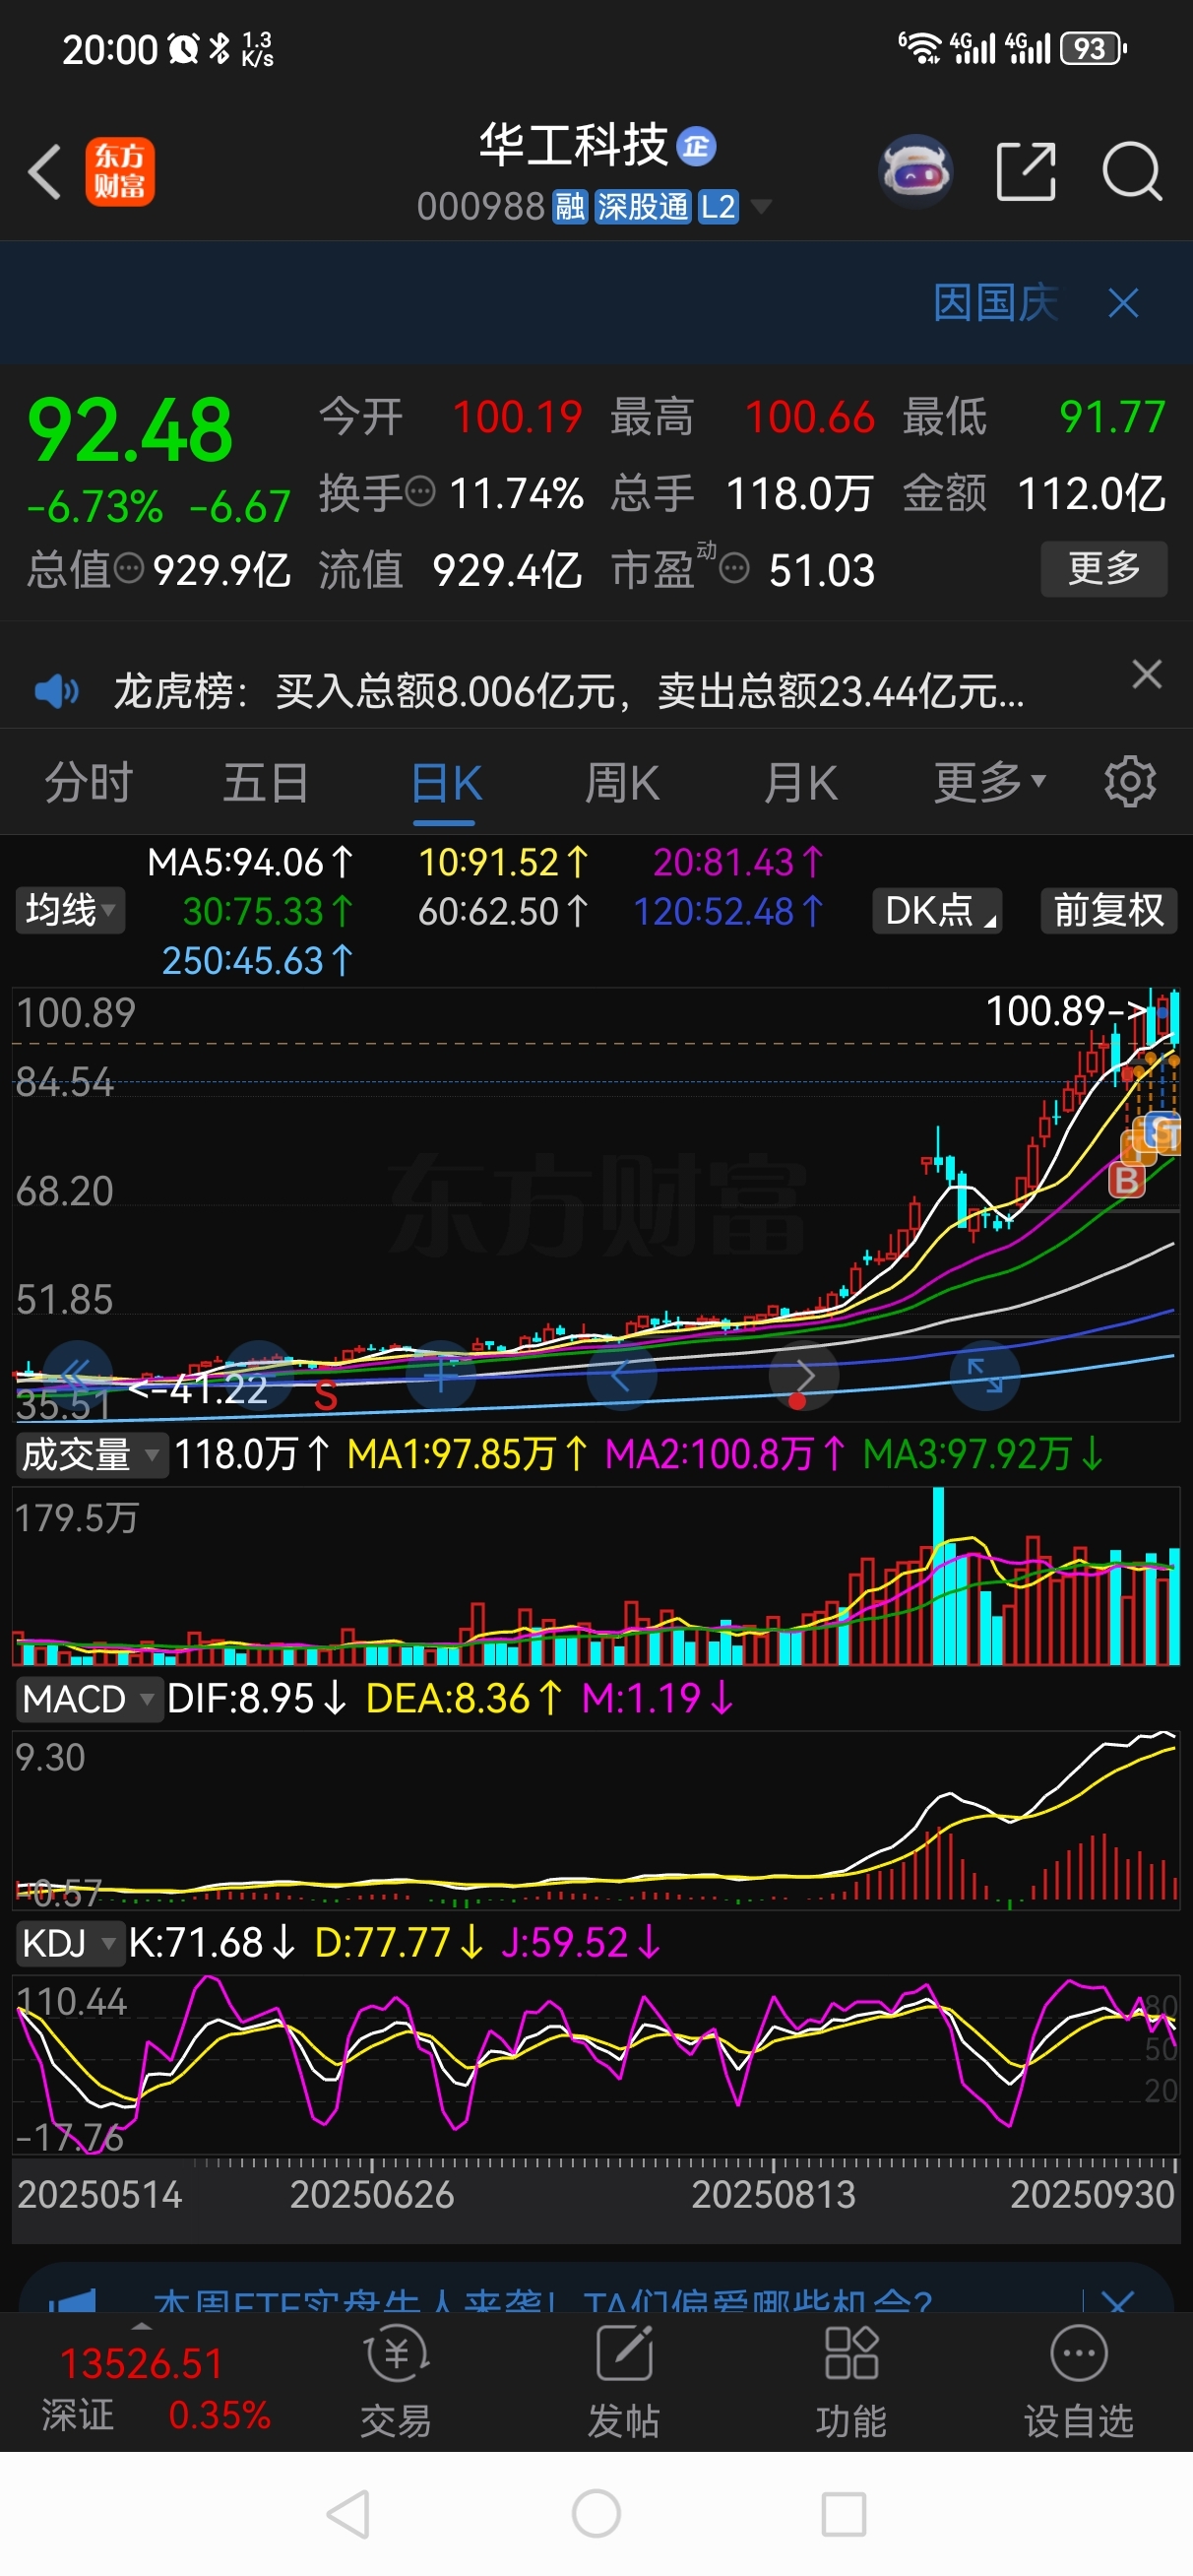The height and width of the screenshot is (2576, 1193).
Task: Tap the current price 92.48
Action: (130, 430)
